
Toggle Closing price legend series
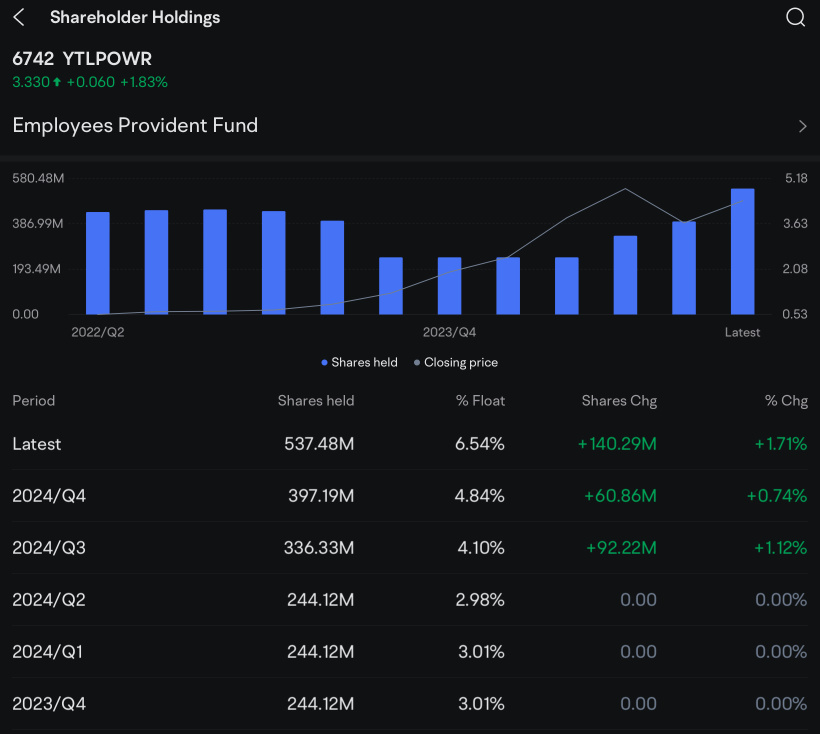click(455, 362)
